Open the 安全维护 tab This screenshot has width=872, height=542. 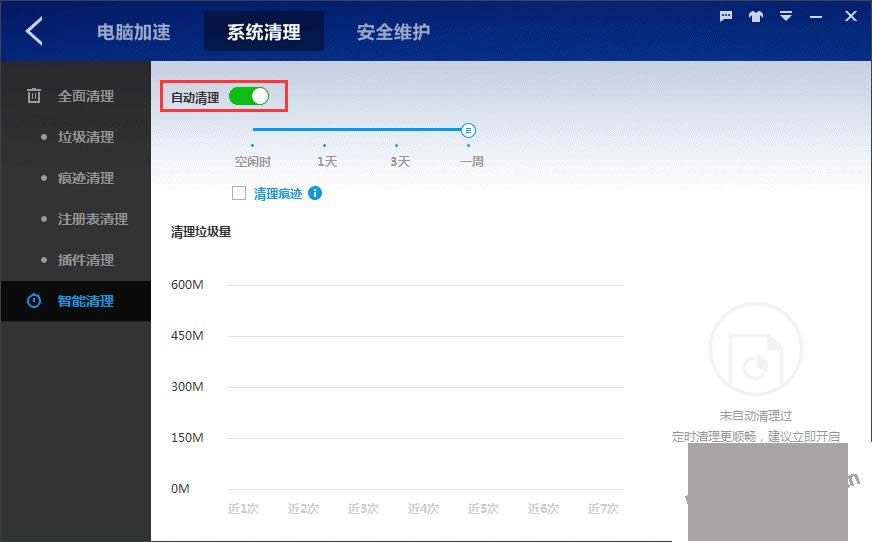393,32
